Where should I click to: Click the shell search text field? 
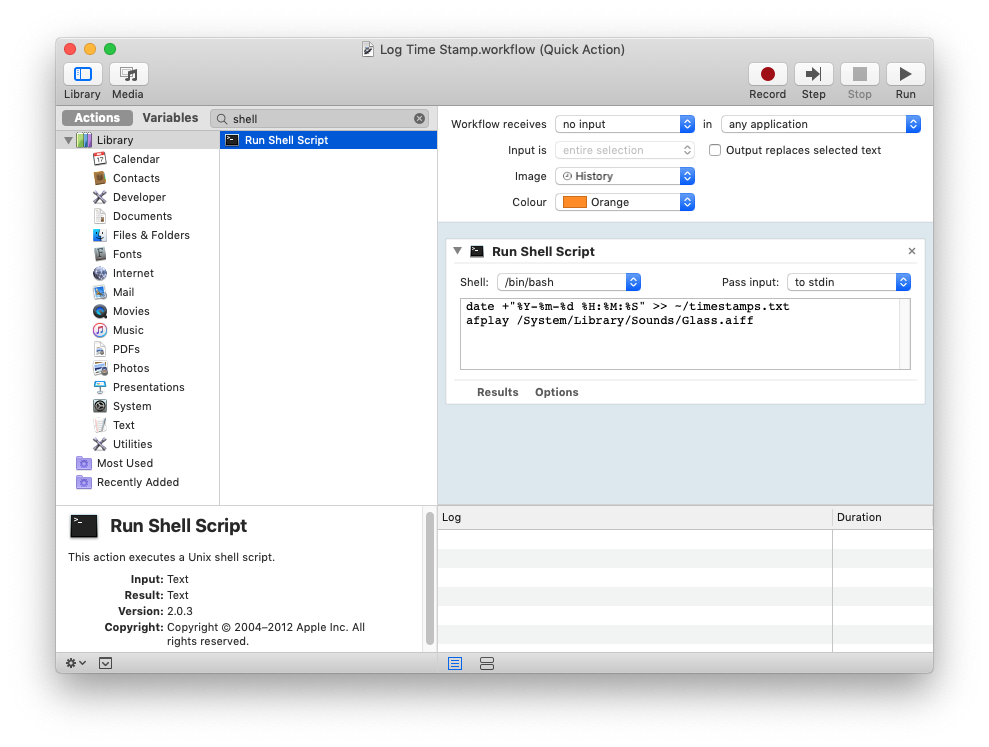pos(320,119)
